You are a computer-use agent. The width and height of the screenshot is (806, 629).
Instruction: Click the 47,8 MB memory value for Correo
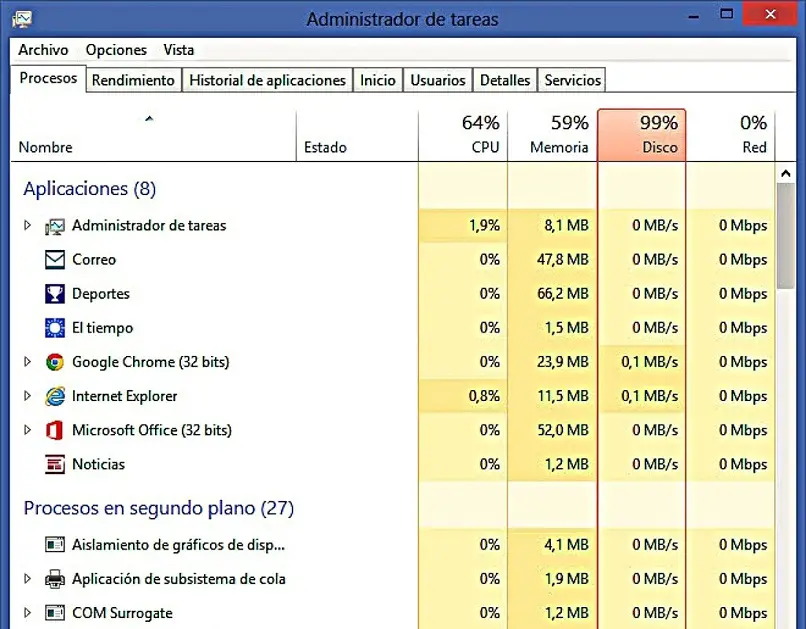tap(562, 260)
